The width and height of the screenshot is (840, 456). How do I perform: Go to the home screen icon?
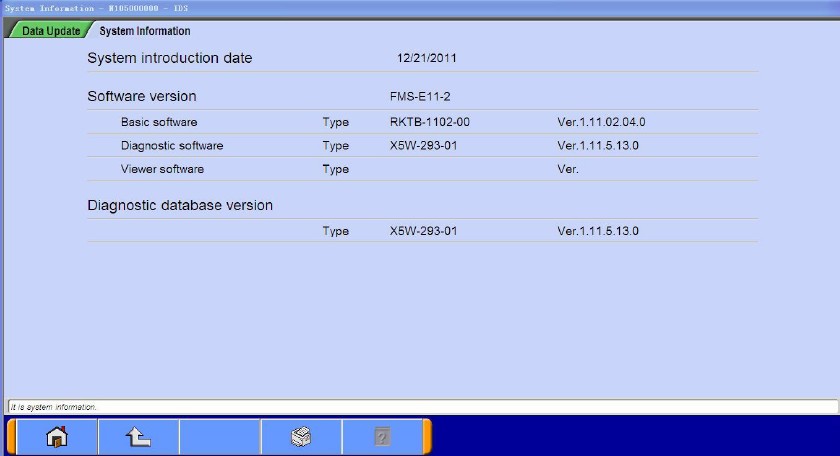pyautogui.click(x=57, y=437)
